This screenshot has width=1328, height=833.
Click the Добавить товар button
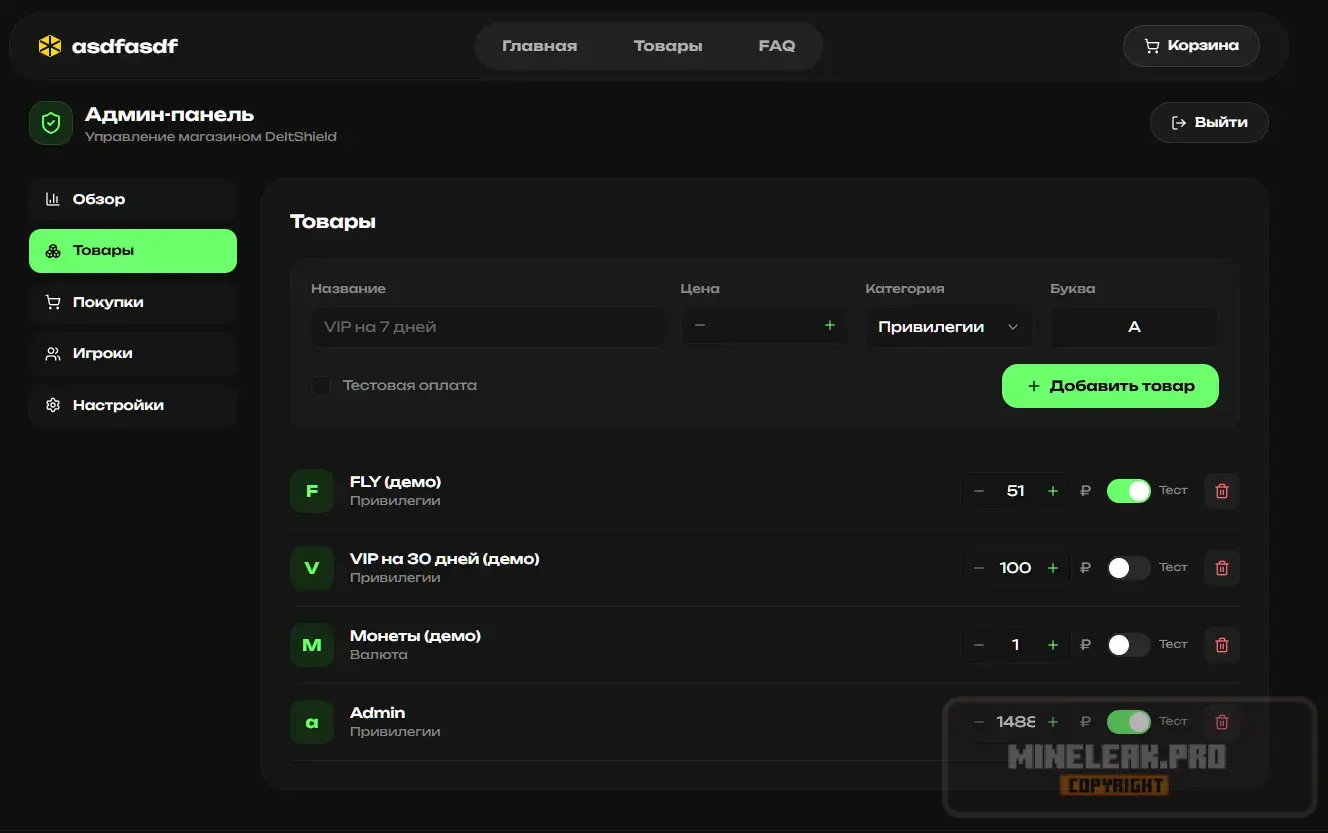tap(1110, 386)
